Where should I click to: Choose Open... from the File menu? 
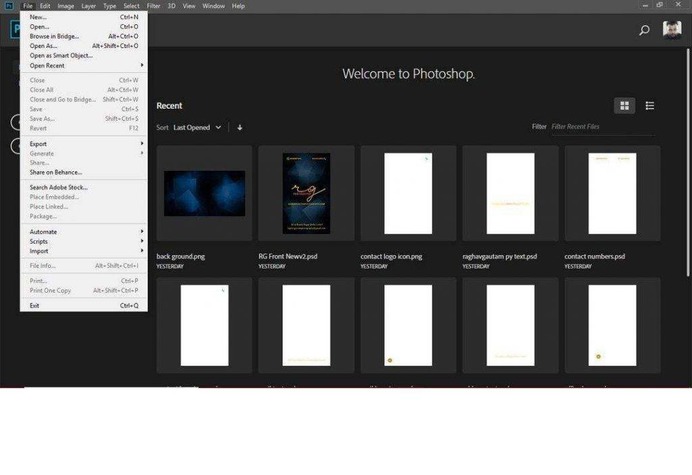click(84, 26)
